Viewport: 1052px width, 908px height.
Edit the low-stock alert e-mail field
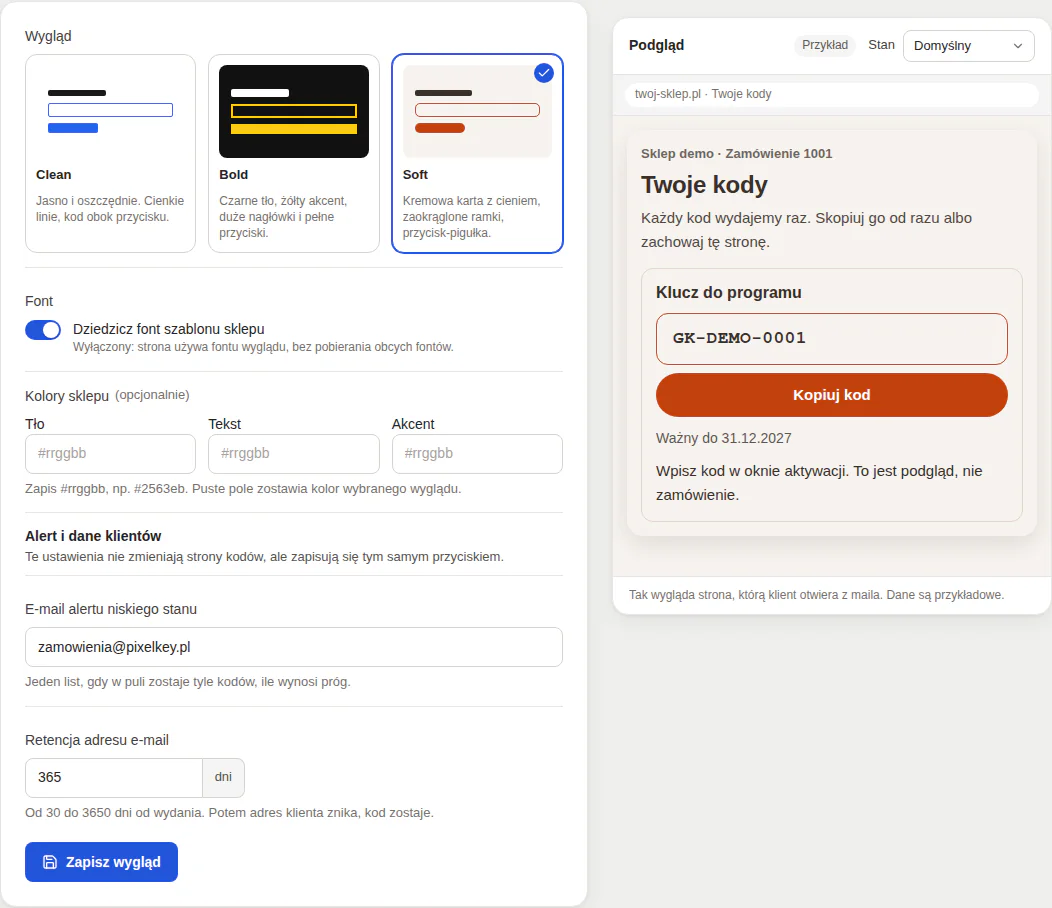click(x=294, y=647)
